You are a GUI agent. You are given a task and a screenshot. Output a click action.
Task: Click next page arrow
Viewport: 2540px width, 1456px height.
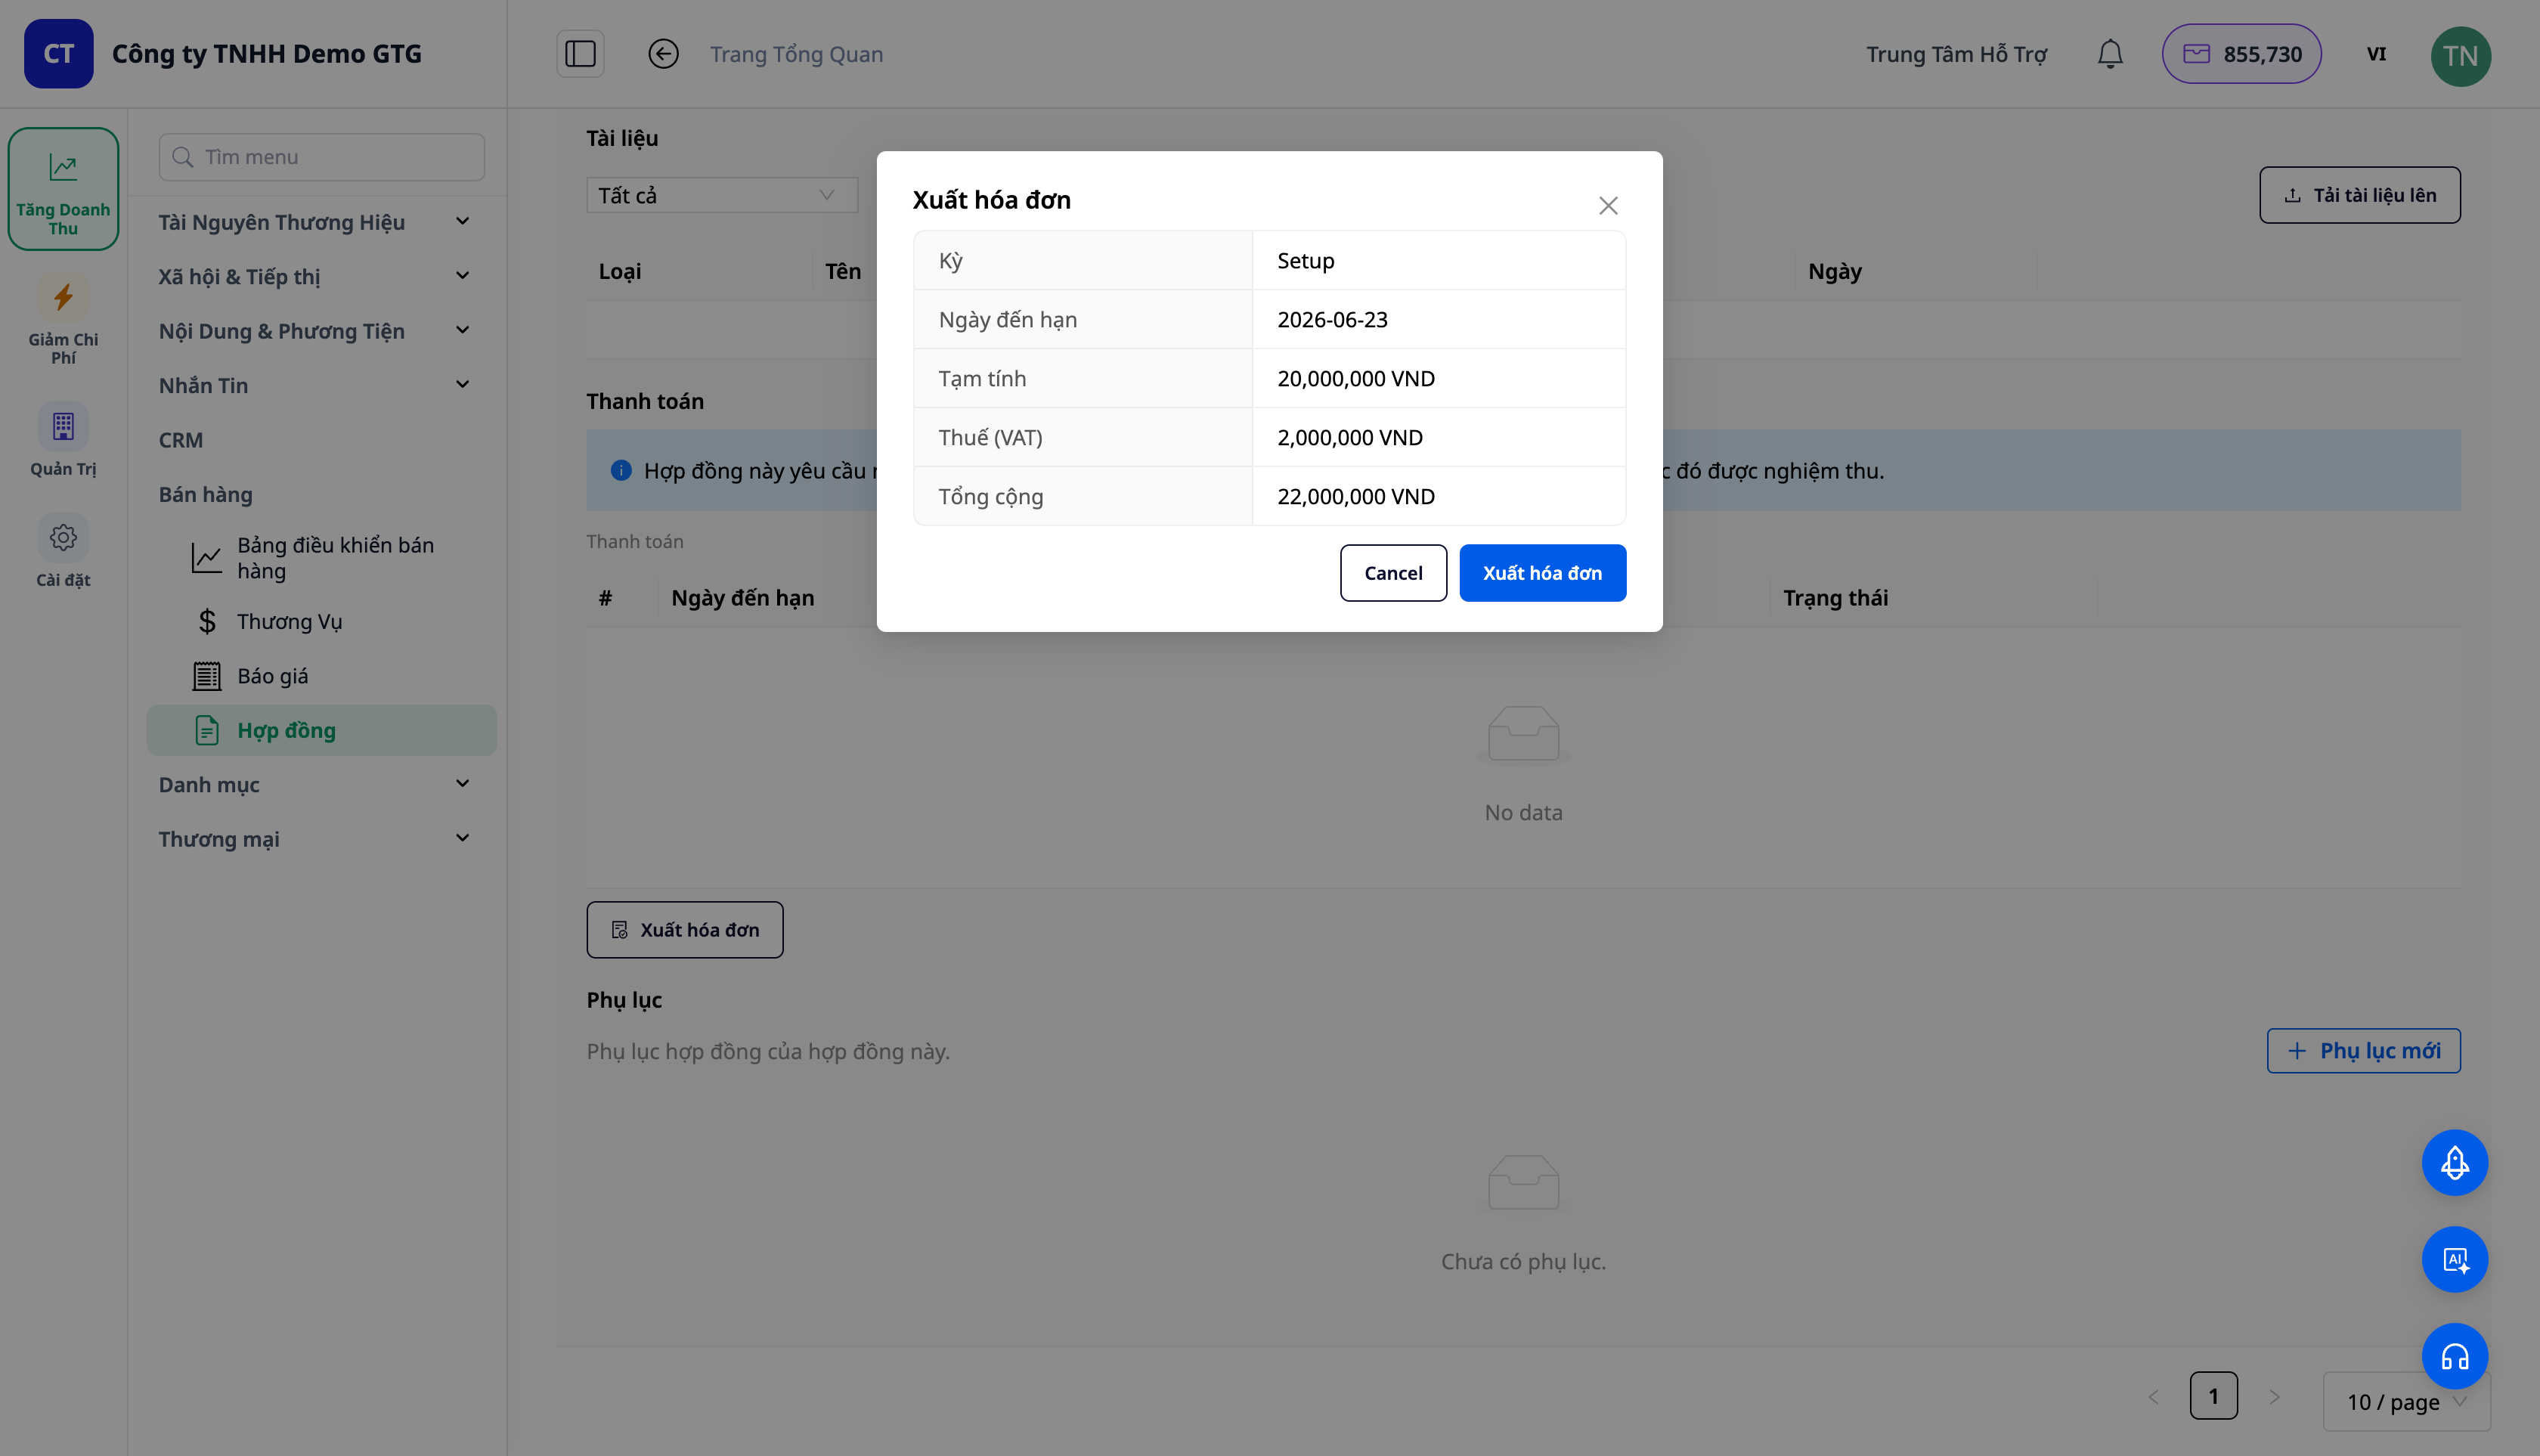coord(2274,1396)
